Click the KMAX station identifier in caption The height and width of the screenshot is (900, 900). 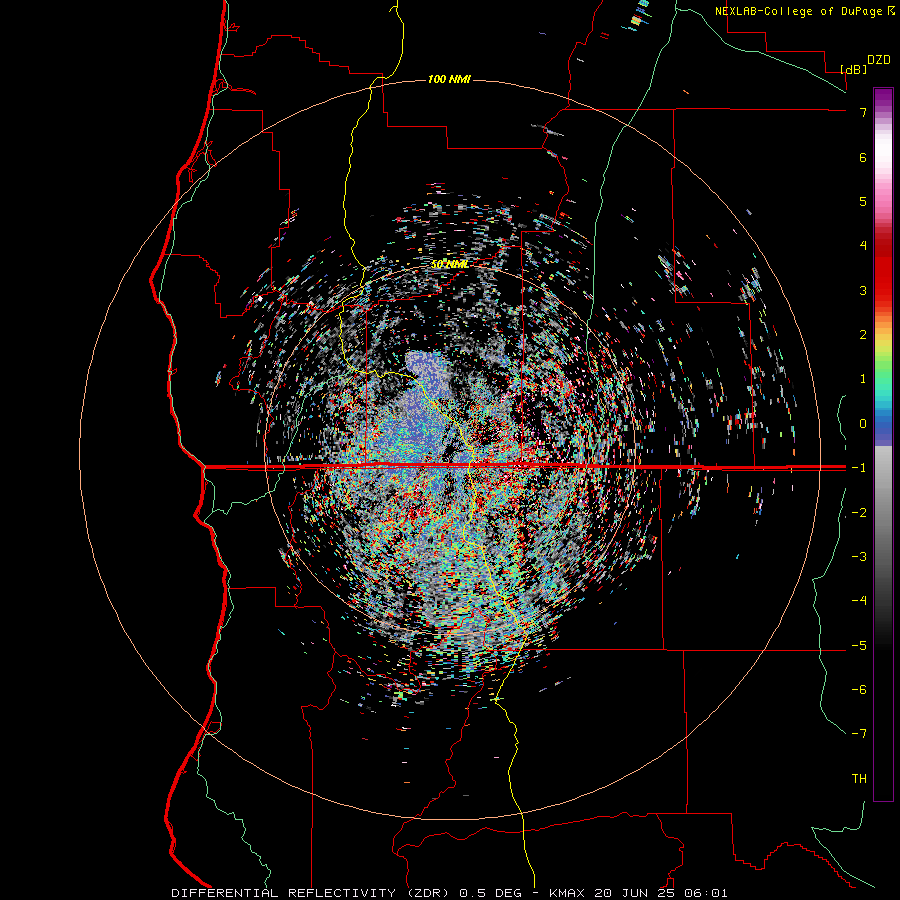coord(568,893)
